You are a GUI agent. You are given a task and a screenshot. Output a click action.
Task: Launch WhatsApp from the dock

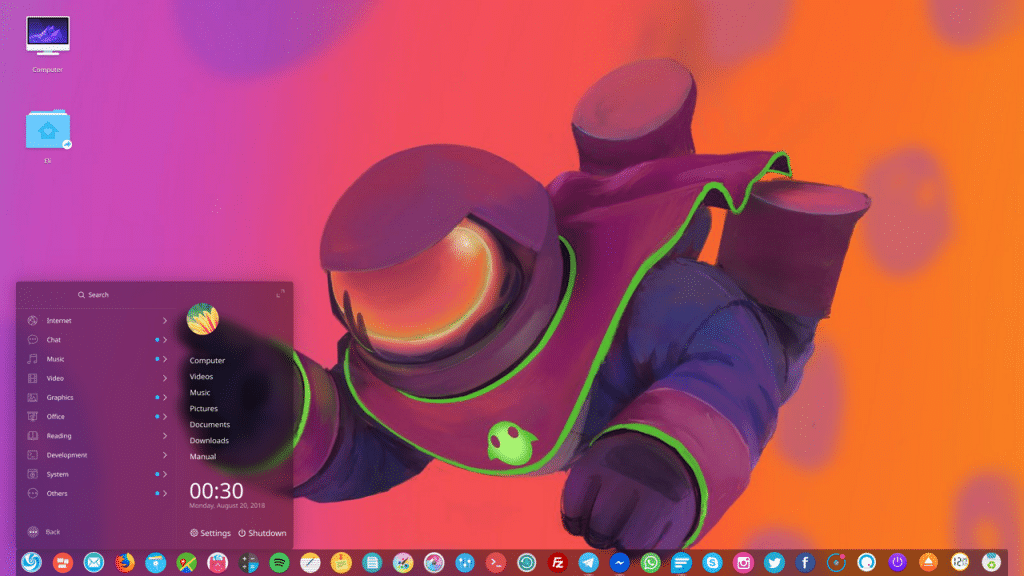pyautogui.click(x=650, y=562)
